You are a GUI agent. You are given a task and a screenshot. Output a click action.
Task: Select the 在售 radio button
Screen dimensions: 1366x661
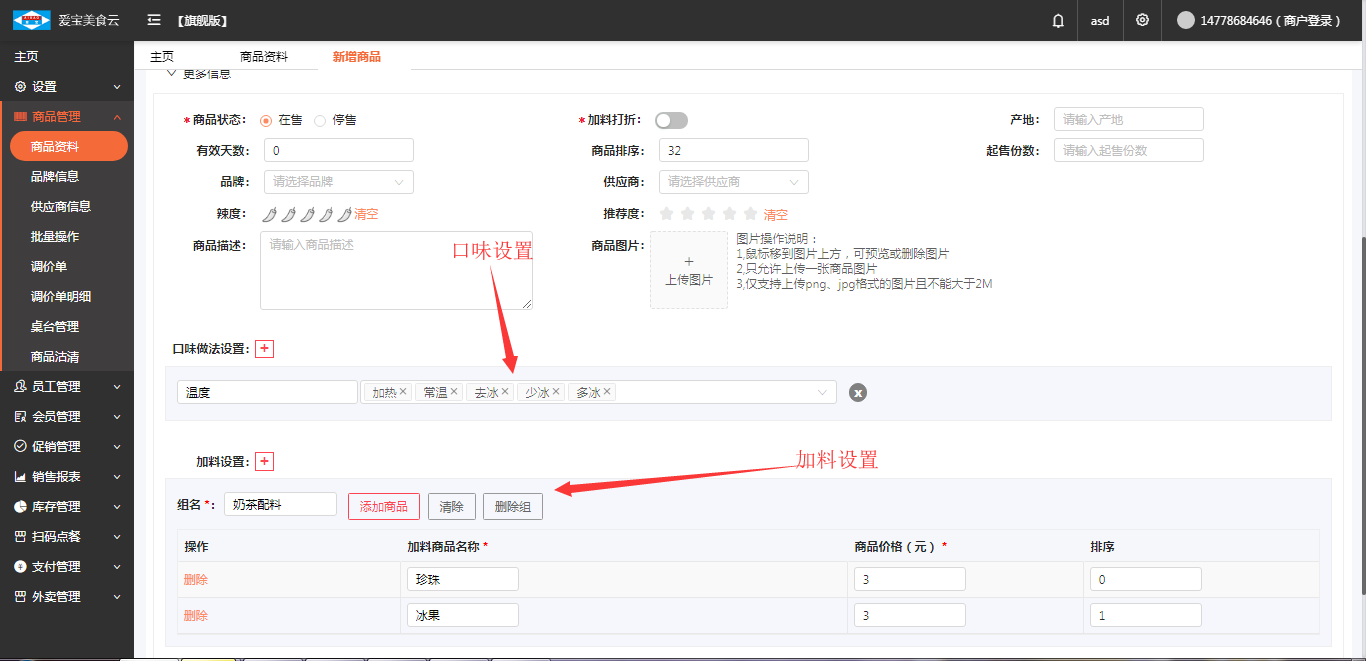click(266, 120)
